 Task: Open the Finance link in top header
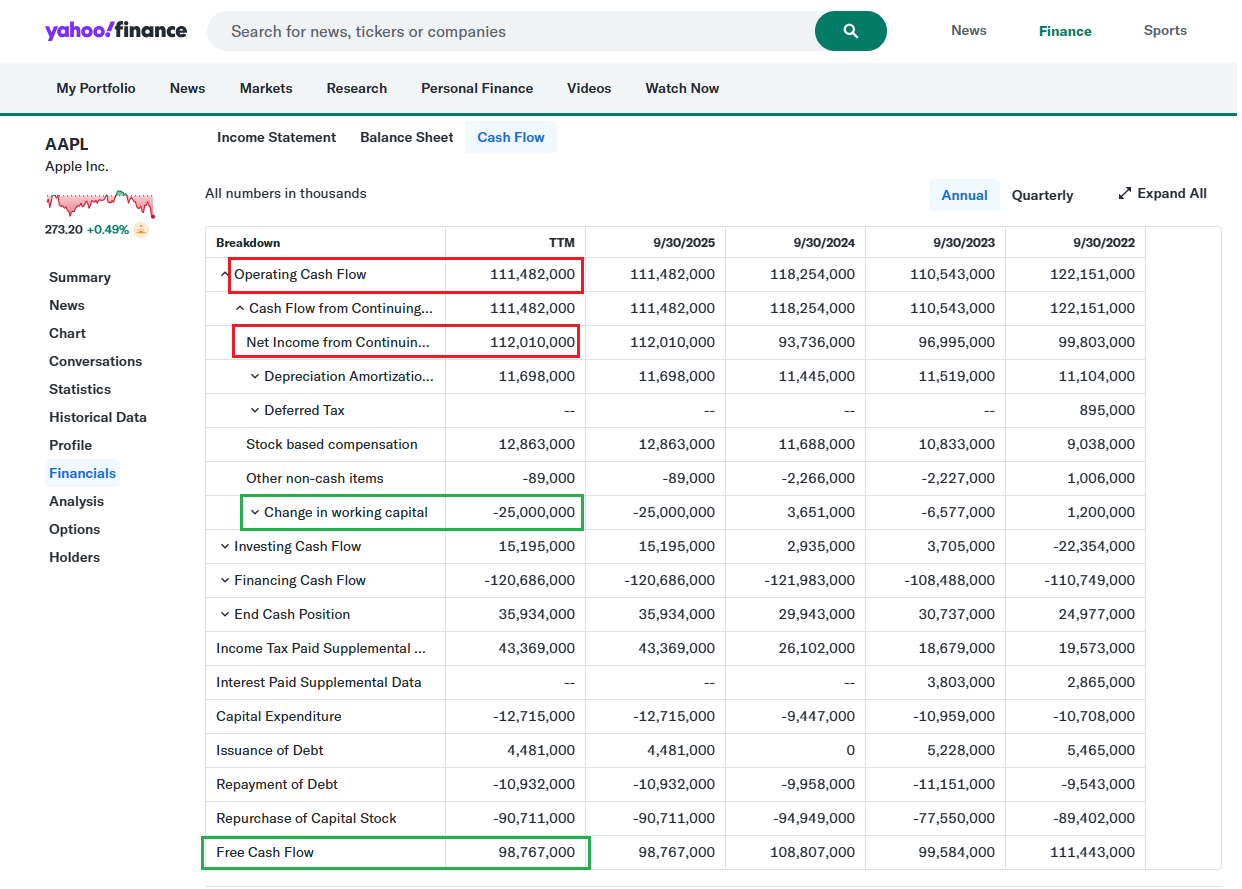1065,31
